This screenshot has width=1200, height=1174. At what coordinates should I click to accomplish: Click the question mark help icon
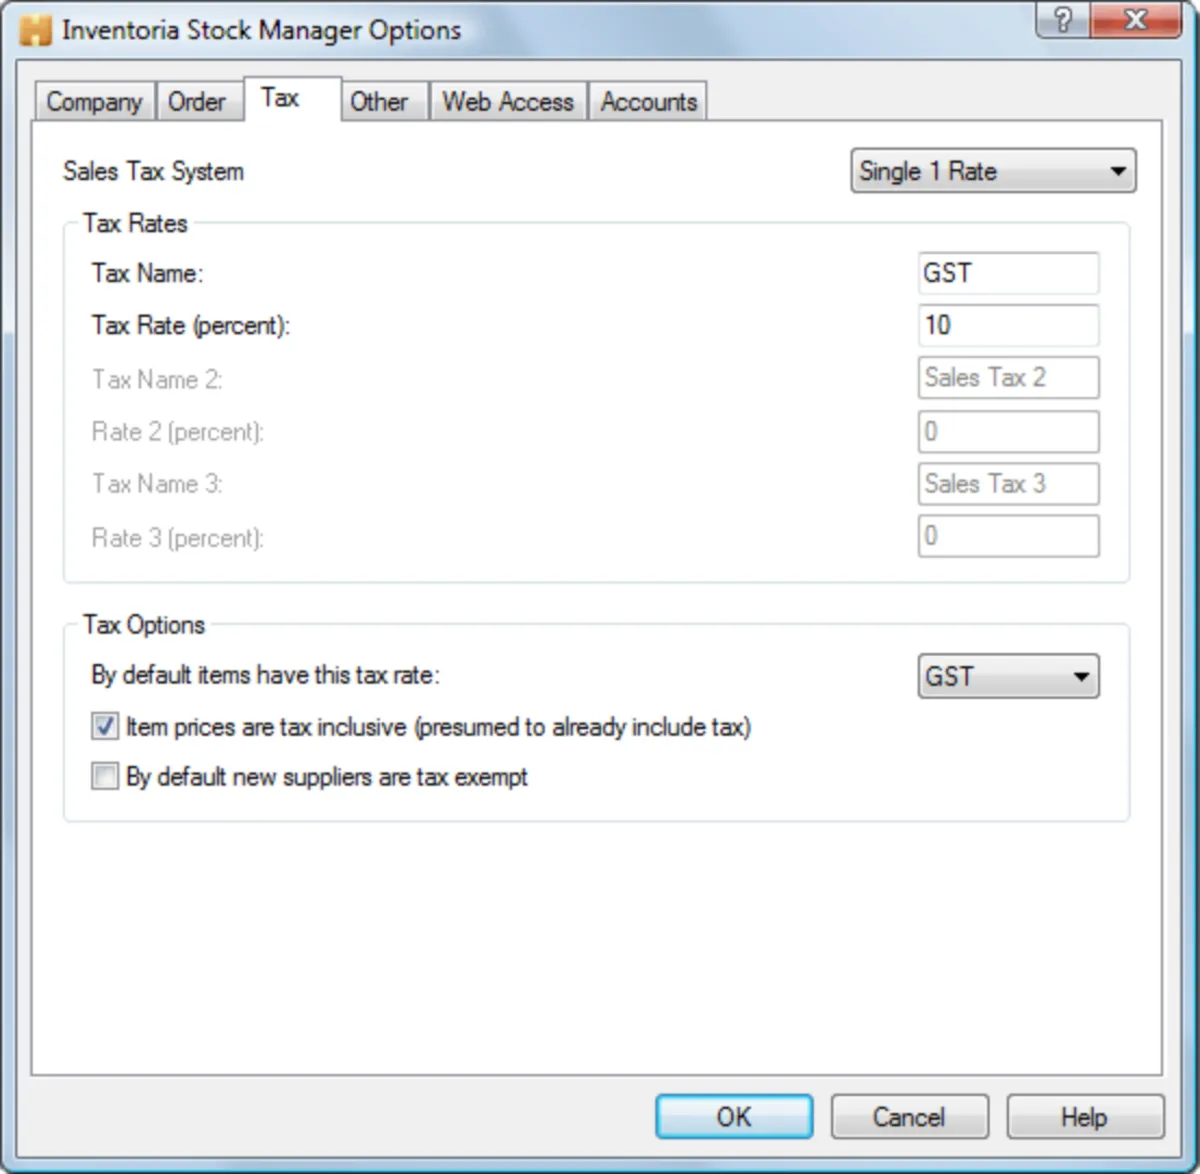point(1063,19)
